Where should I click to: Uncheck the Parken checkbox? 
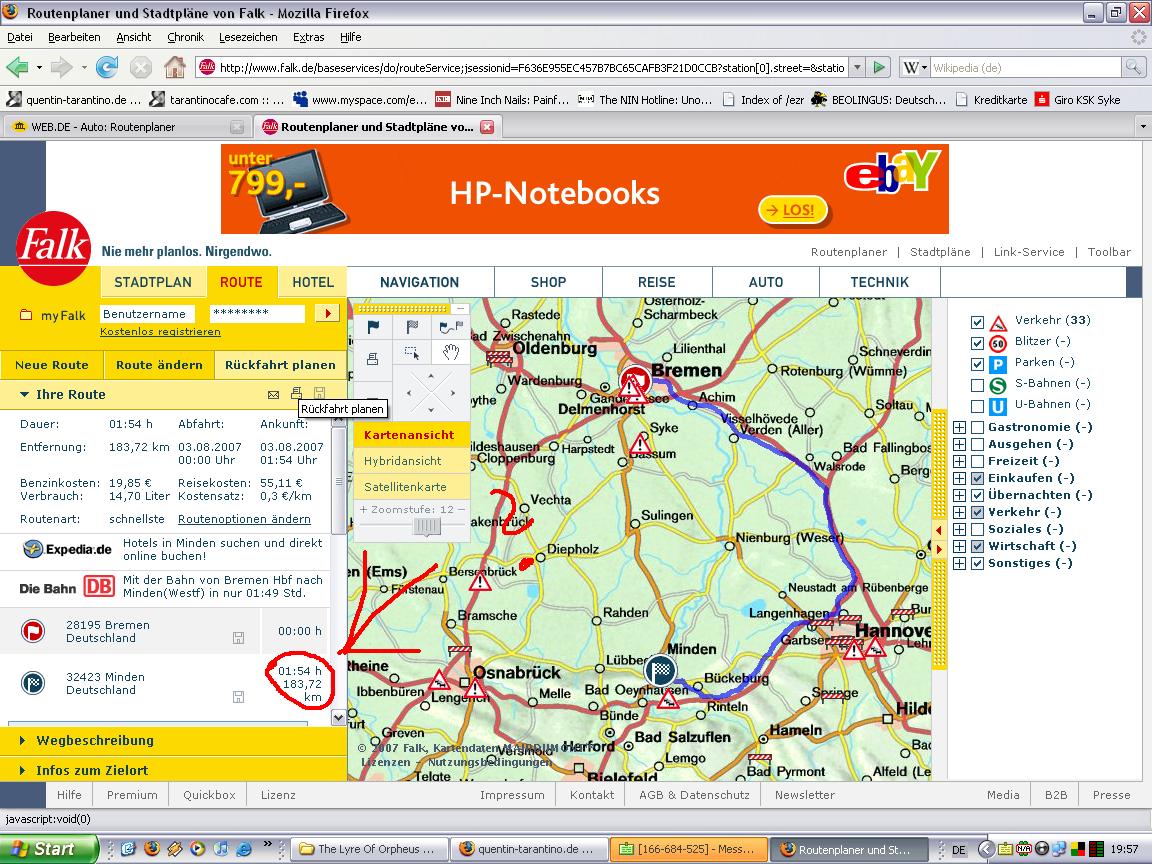(x=977, y=364)
